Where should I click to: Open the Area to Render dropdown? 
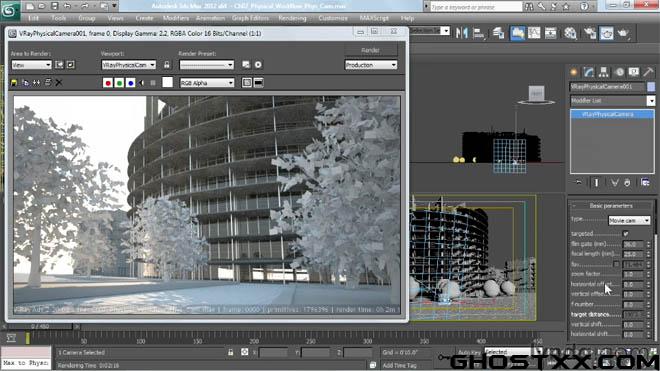pos(31,65)
